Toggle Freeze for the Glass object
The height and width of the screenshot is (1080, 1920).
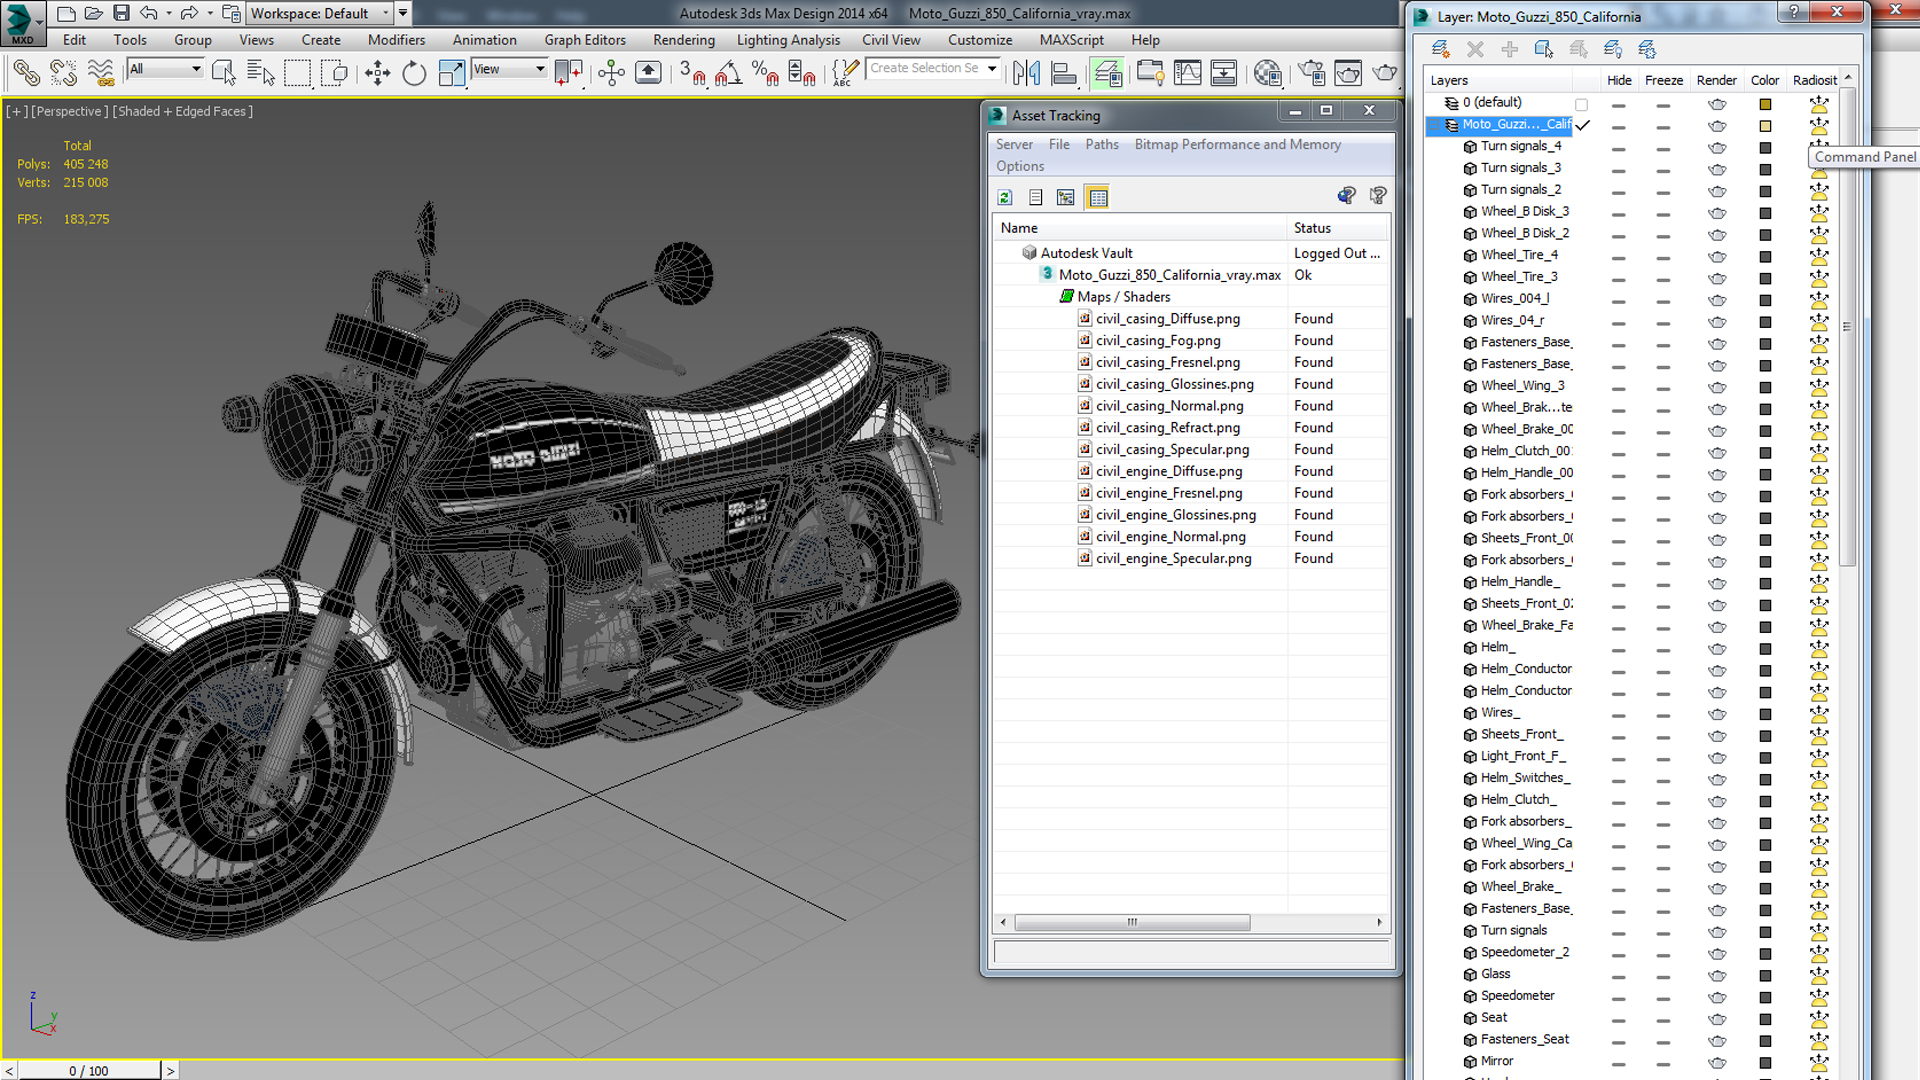tap(1663, 976)
